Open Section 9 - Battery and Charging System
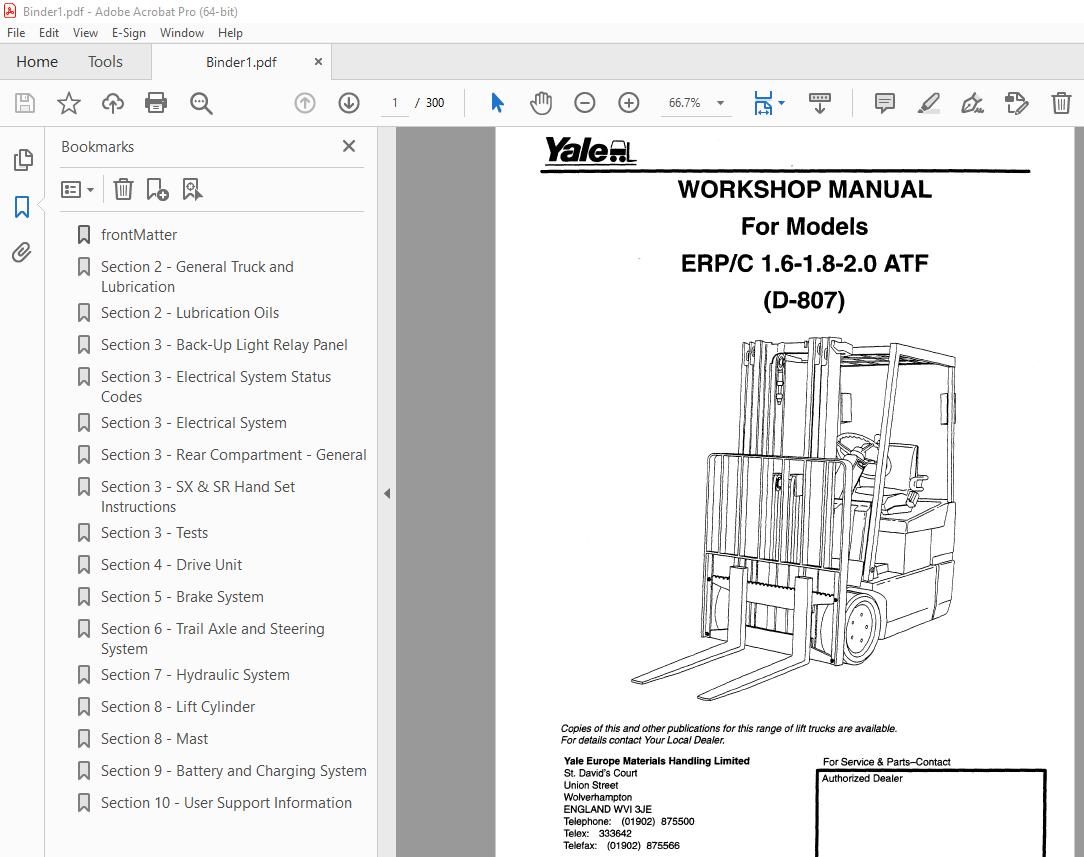The image size is (1084, 857). (234, 771)
